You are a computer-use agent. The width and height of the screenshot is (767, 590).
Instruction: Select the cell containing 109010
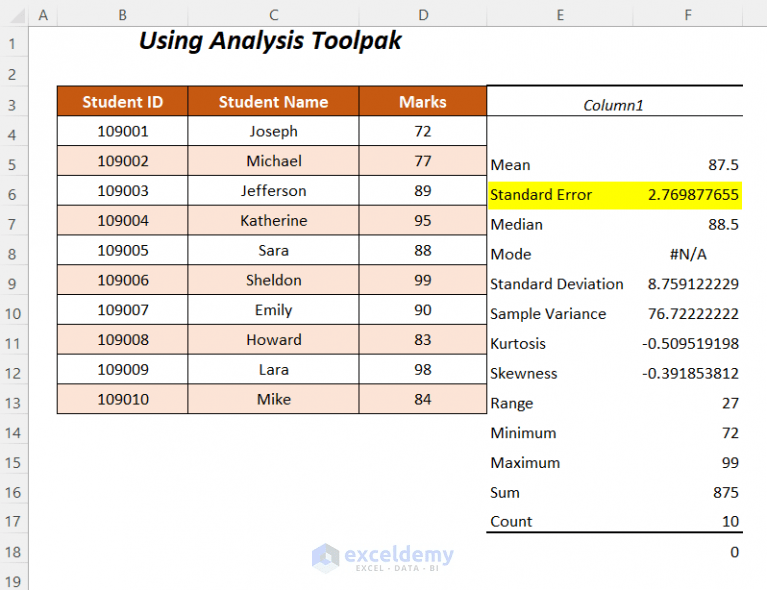[122, 399]
